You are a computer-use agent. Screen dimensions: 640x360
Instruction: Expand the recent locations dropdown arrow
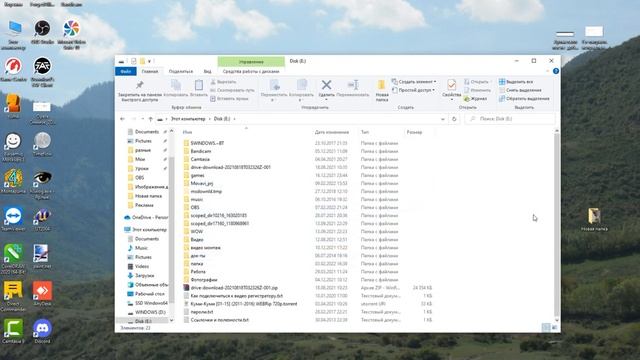coord(142,119)
